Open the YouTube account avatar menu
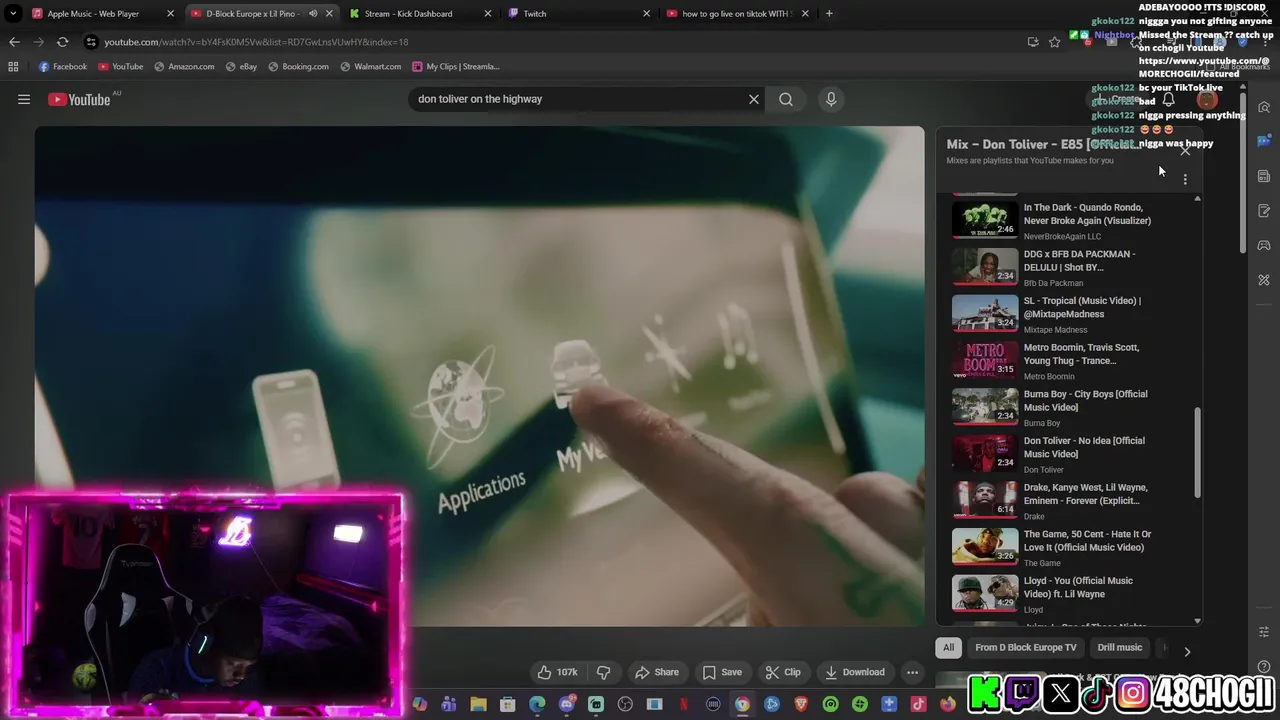 pos(1207,99)
